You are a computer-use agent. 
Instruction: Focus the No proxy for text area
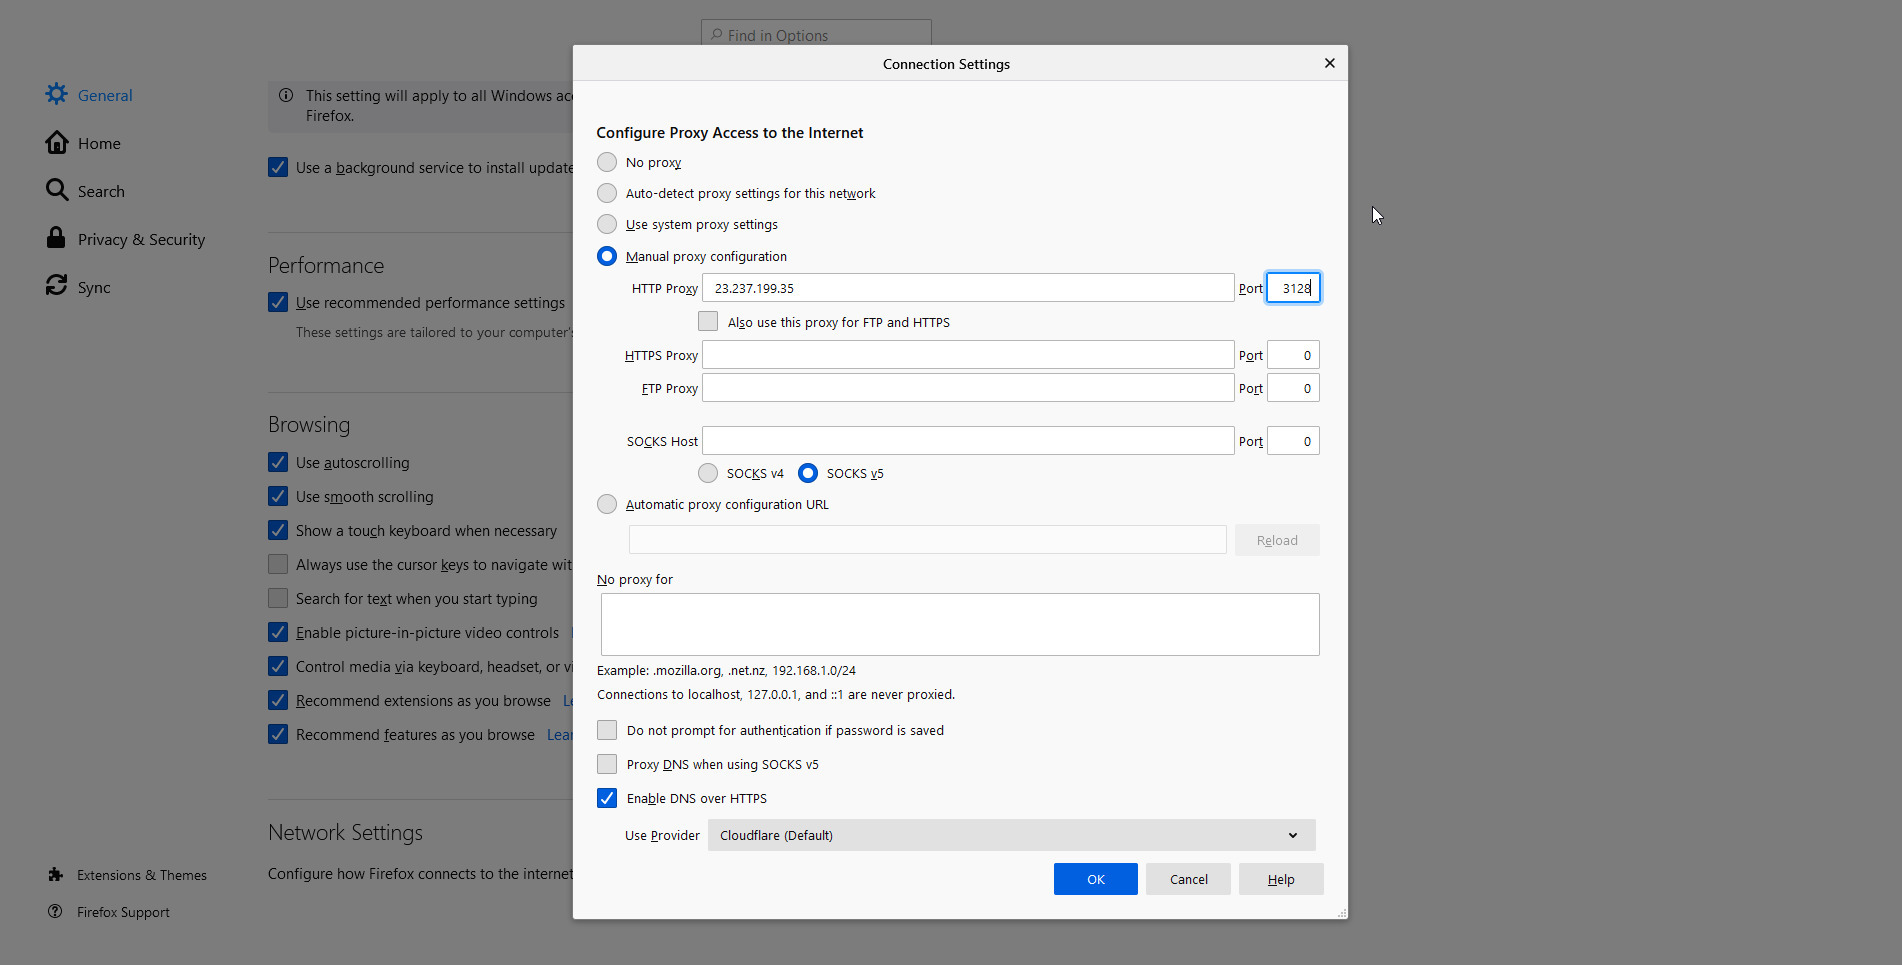pos(959,624)
